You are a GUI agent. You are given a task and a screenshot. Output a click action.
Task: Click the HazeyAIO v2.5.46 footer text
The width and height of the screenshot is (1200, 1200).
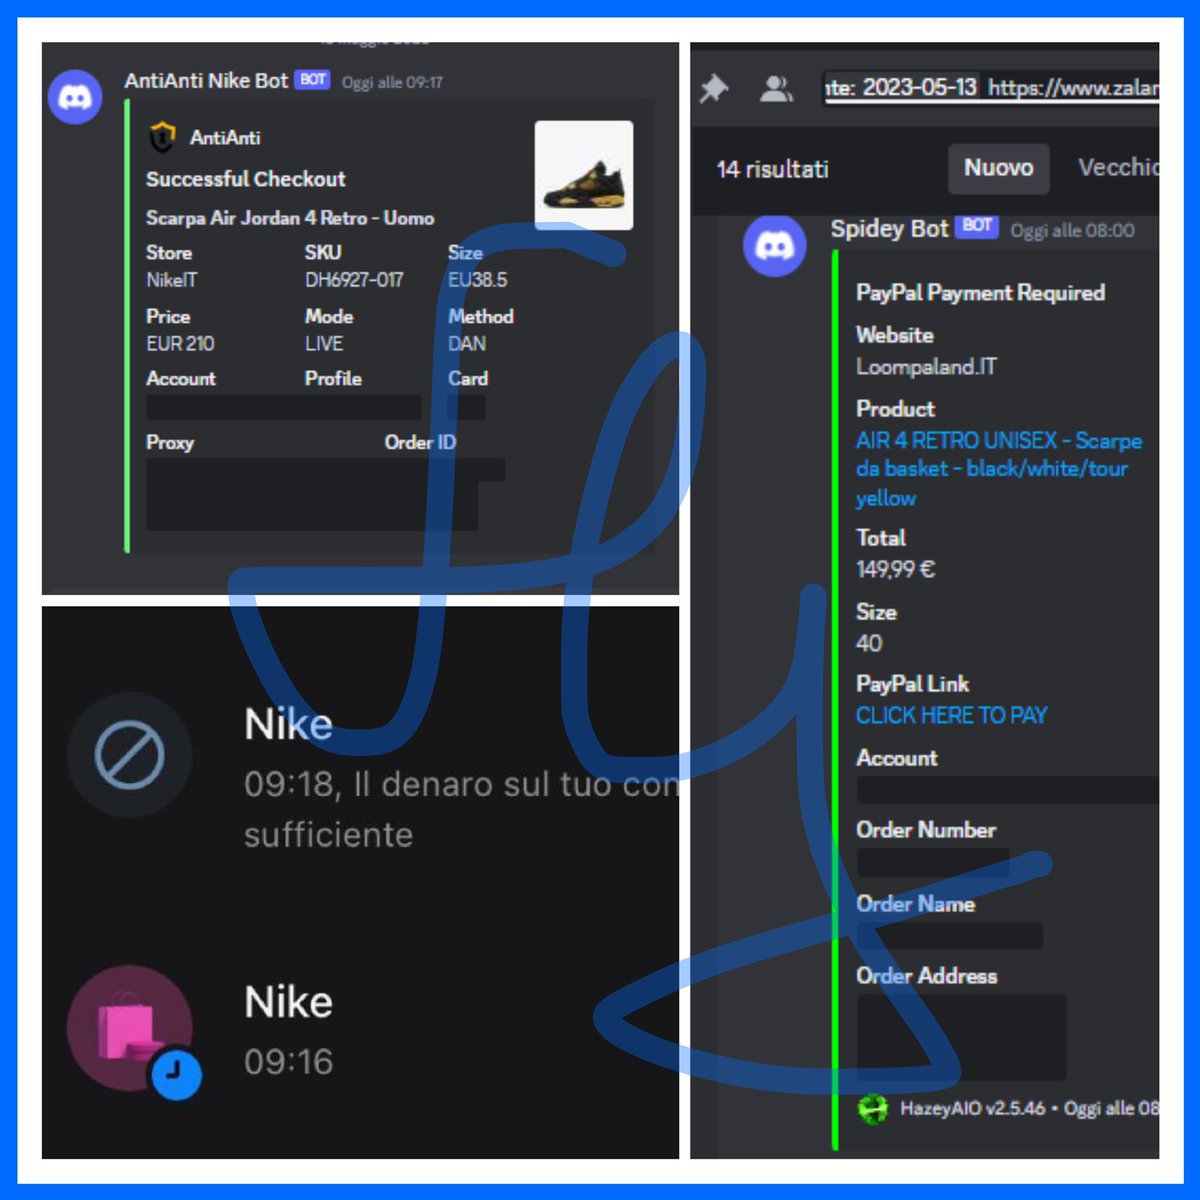(972, 1109)
